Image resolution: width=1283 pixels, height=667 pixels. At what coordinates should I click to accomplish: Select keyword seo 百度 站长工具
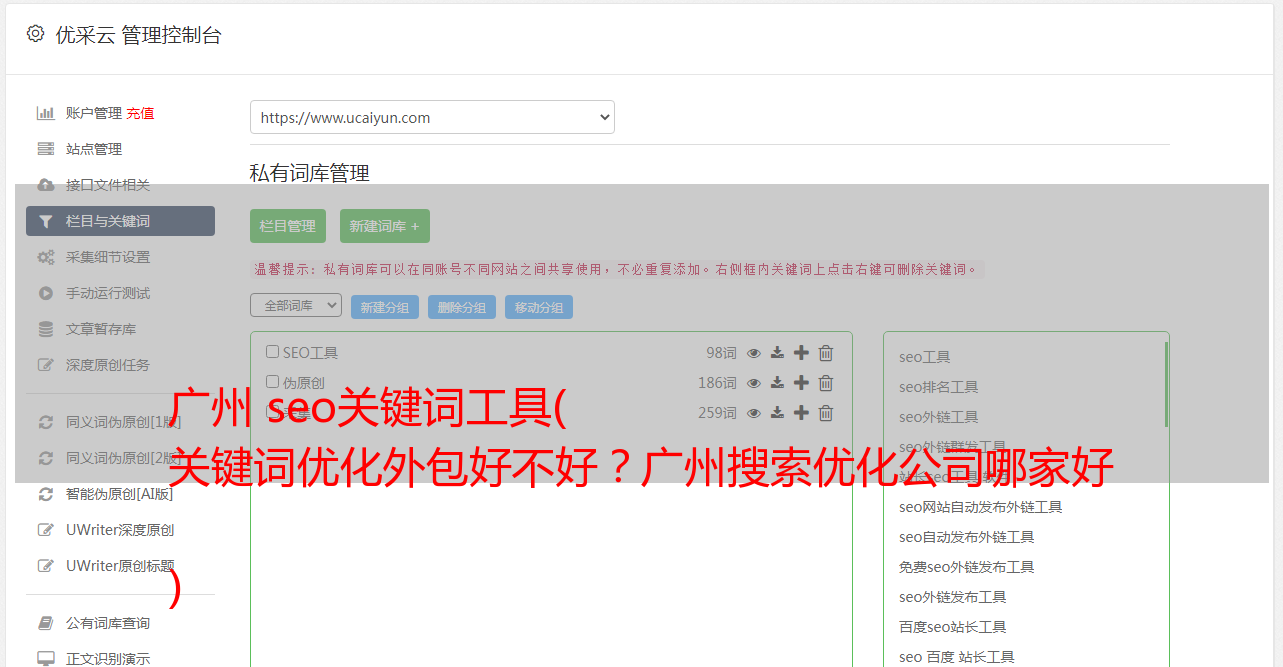point(957,657)
